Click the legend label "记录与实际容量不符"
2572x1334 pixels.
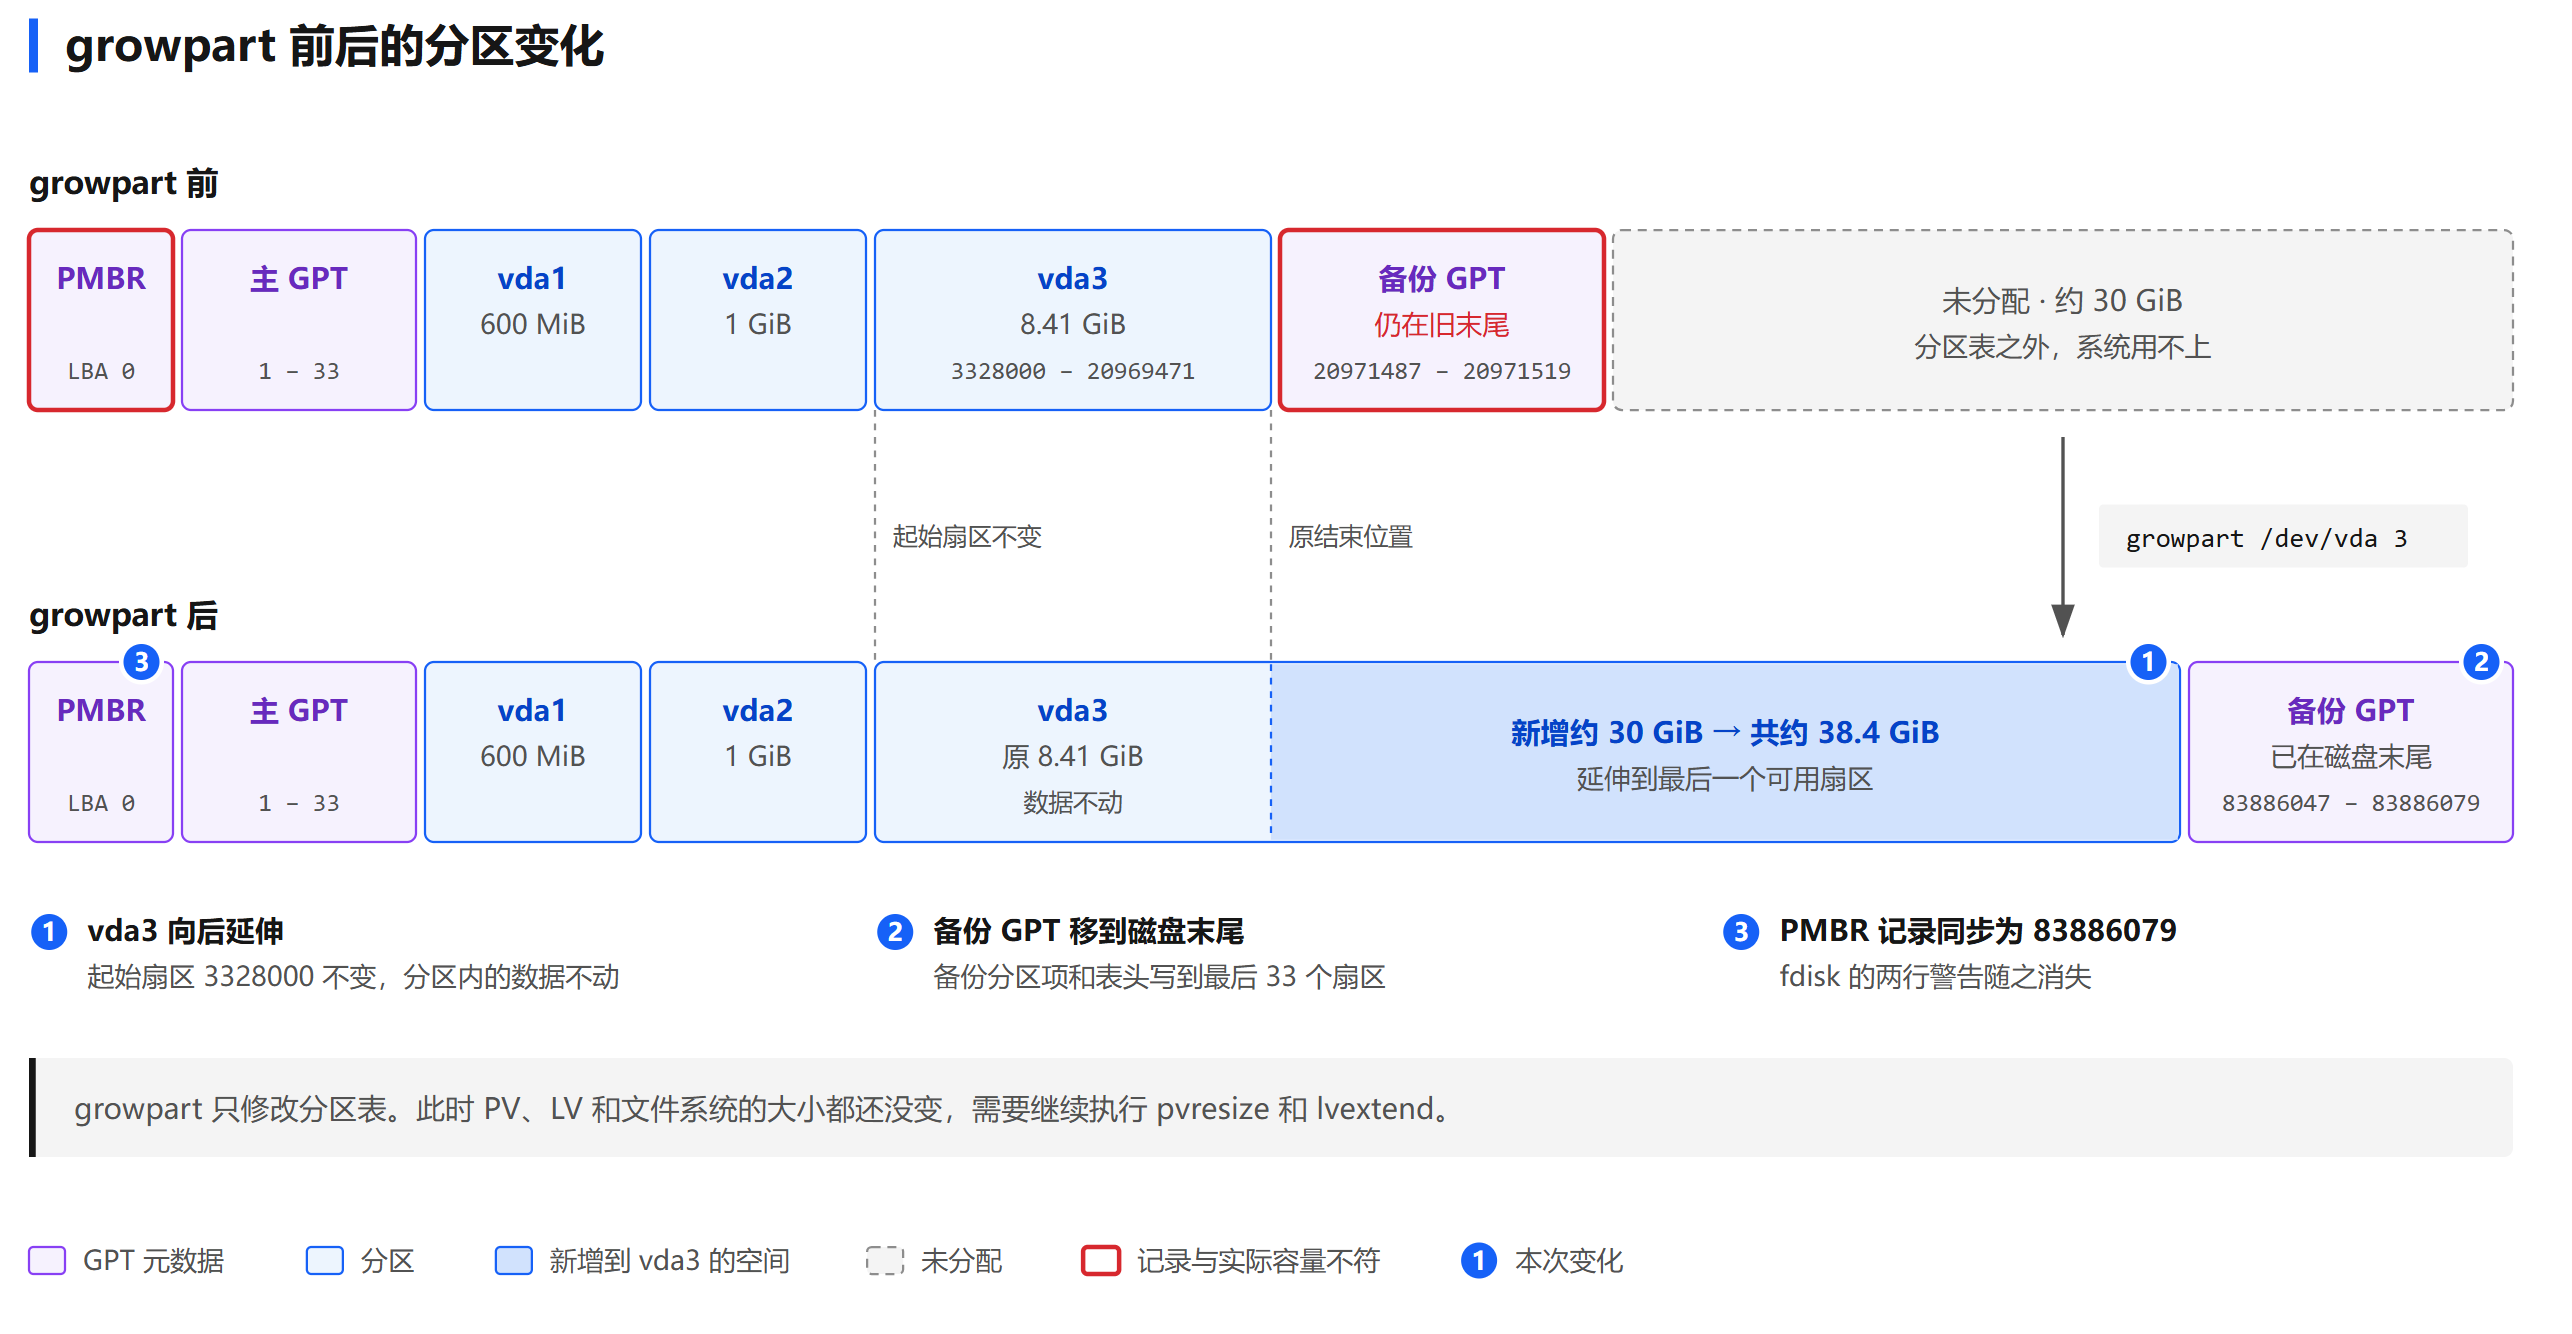point(1258,1261)
